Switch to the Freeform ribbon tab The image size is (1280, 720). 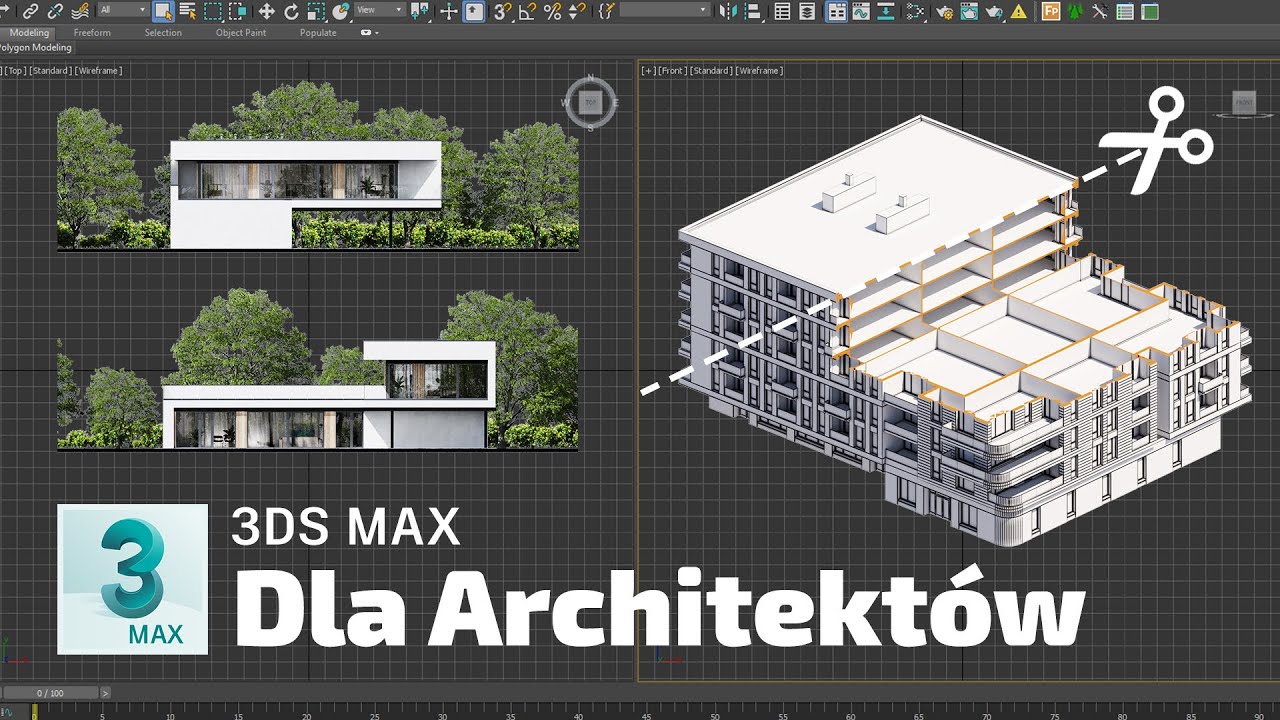click(x=92, y=33)
